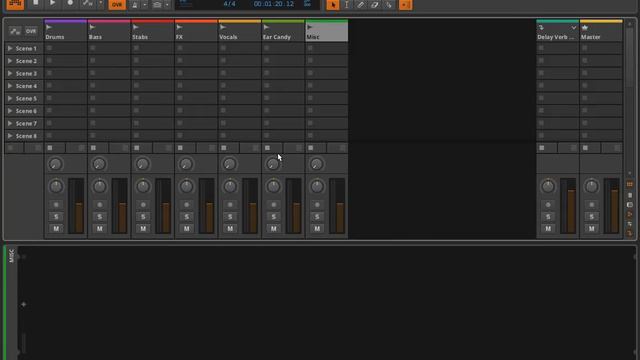Select the eraser tool

tap(374, 4)
